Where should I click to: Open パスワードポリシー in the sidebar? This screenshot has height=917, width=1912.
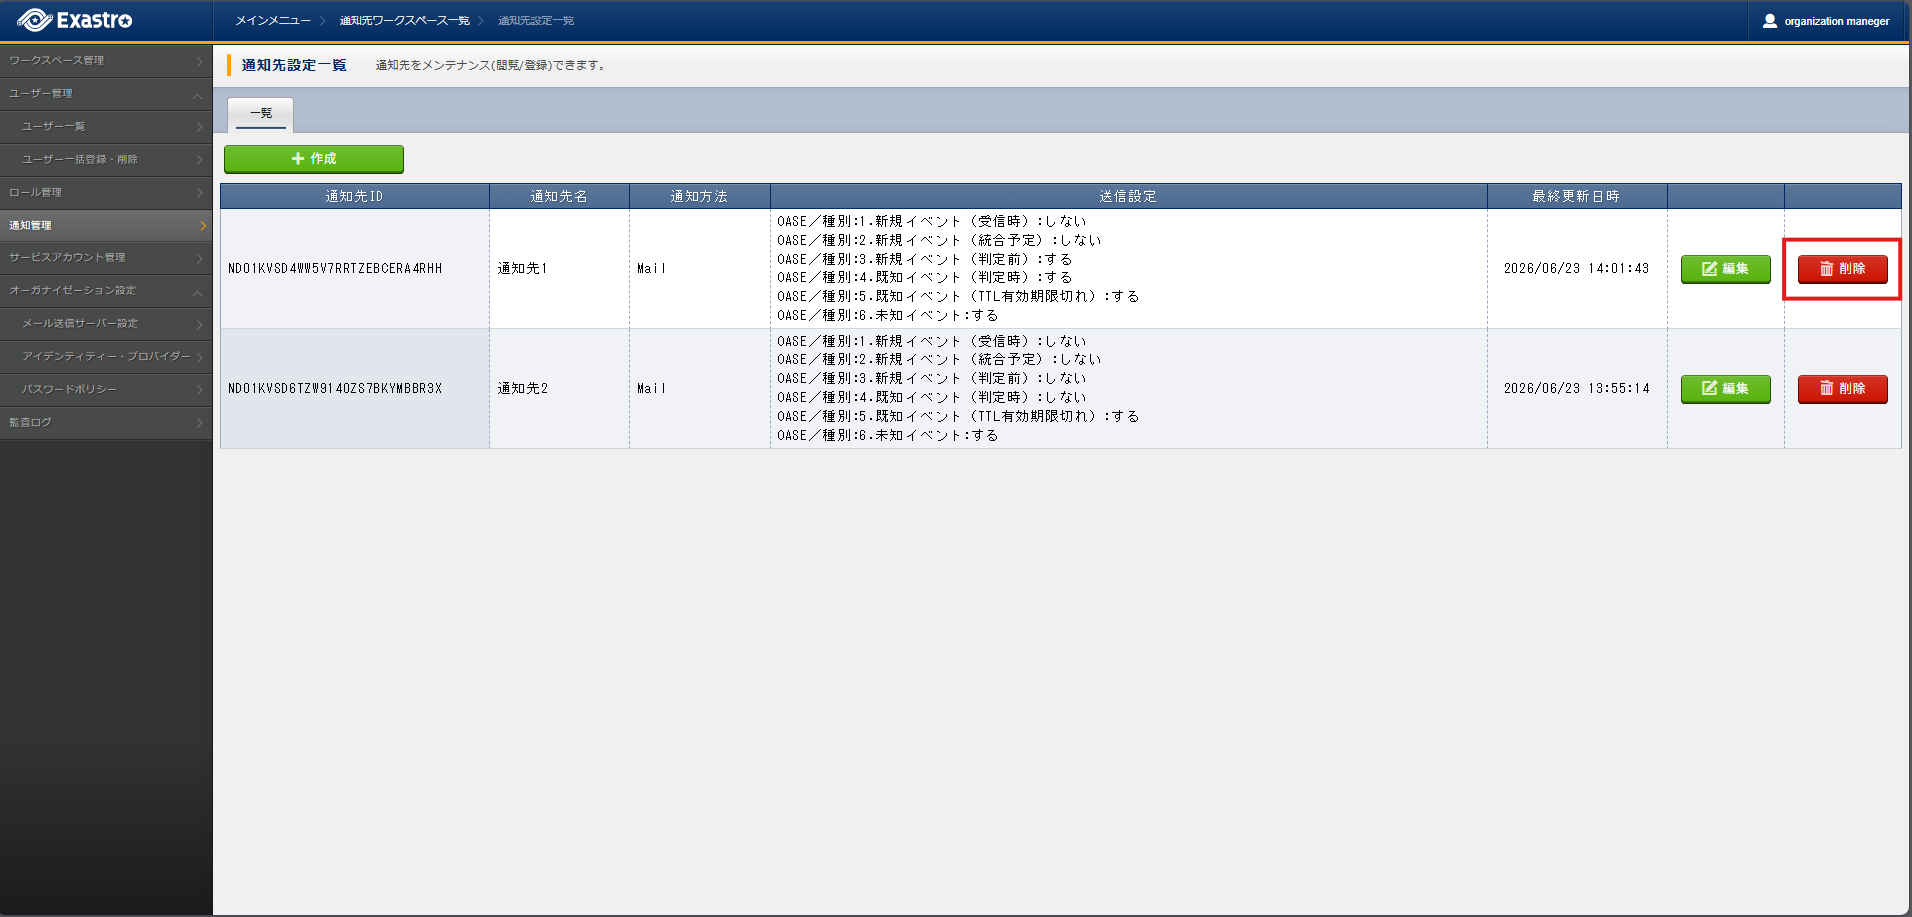106,390
